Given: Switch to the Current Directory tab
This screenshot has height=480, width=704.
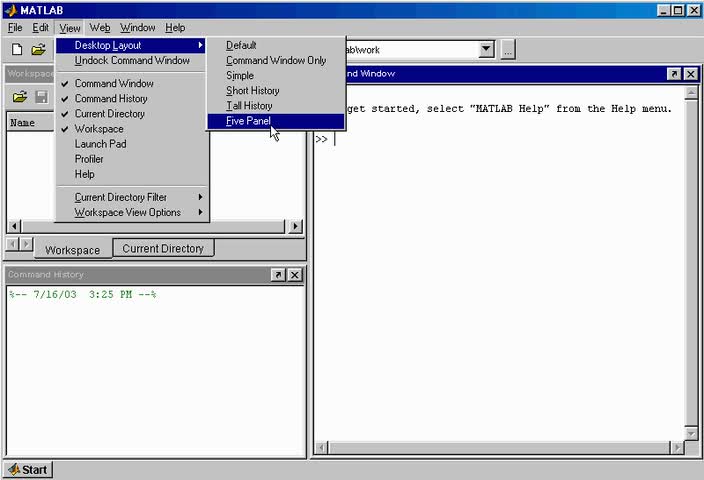Looking at the screenshot, I should click(163, 248).
